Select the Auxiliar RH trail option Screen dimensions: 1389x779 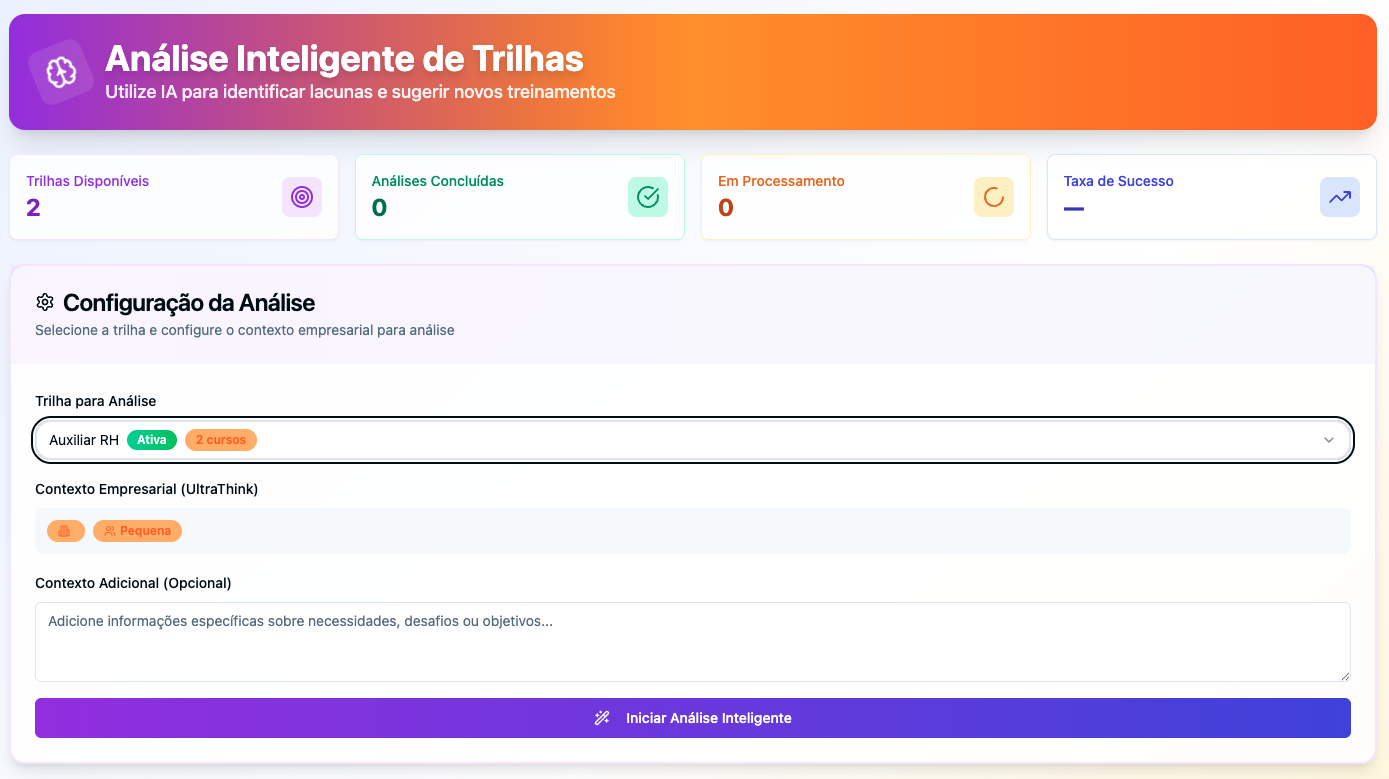(x=83, y=439)
